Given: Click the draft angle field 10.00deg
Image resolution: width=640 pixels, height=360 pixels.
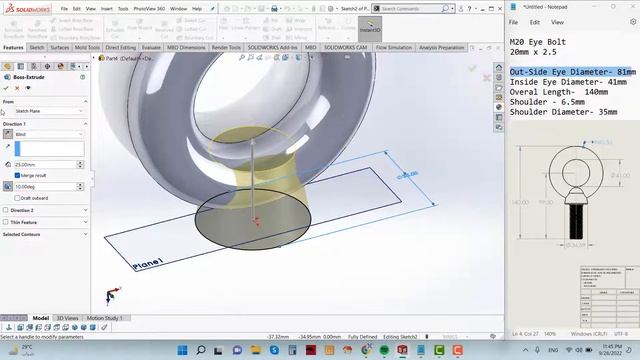Looking at the screenshot, I should (45, 187).
